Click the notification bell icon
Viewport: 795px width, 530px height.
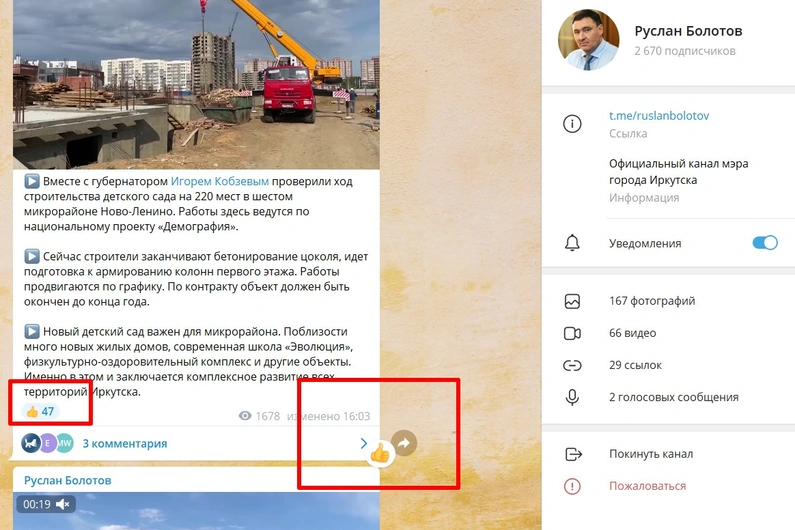[x=572, y=243]
